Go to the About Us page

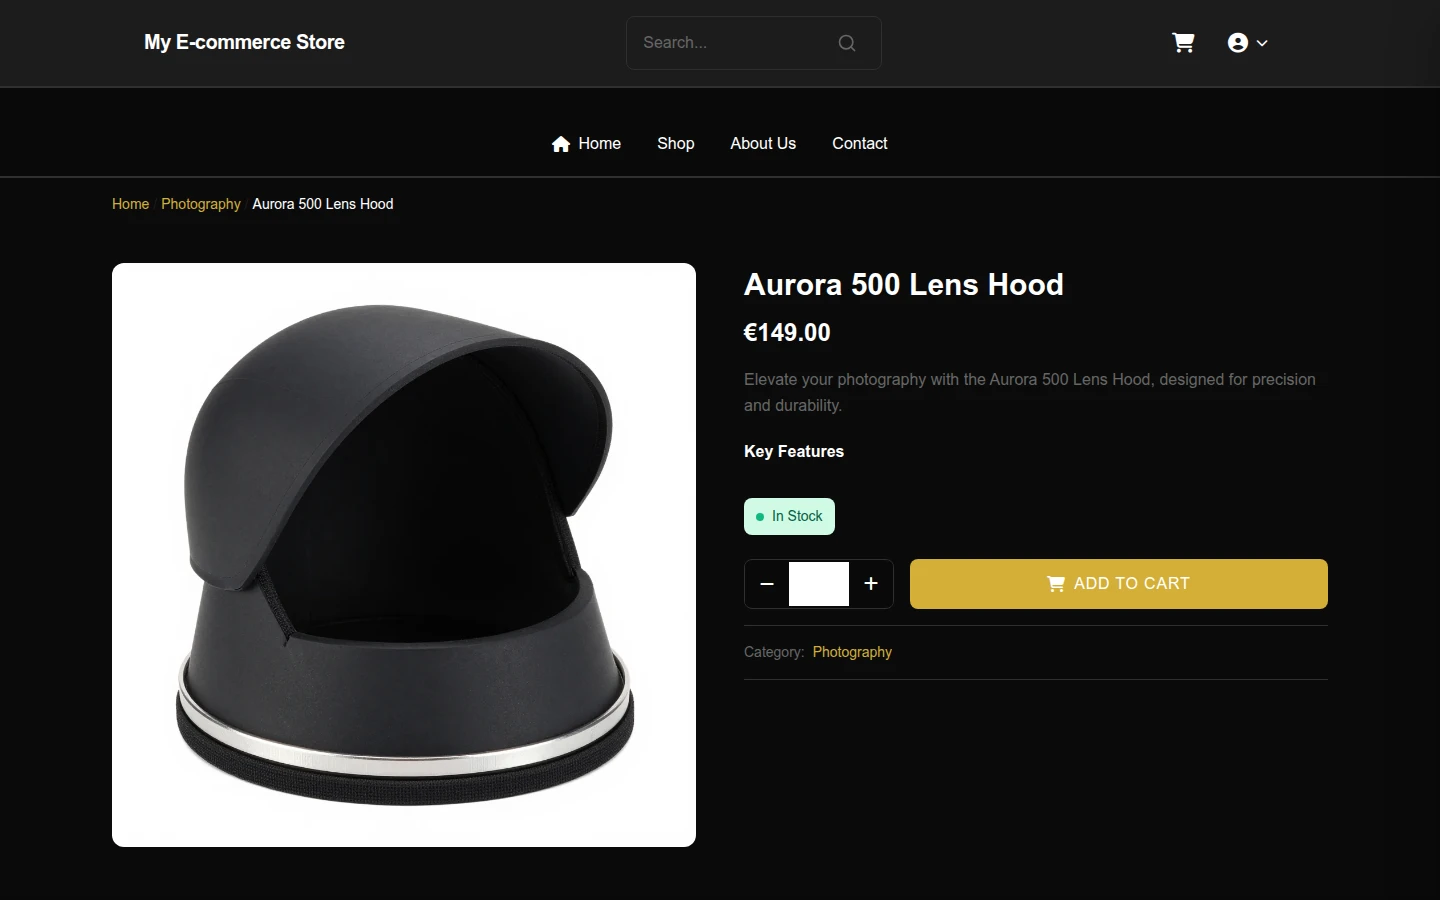(763, 144)
